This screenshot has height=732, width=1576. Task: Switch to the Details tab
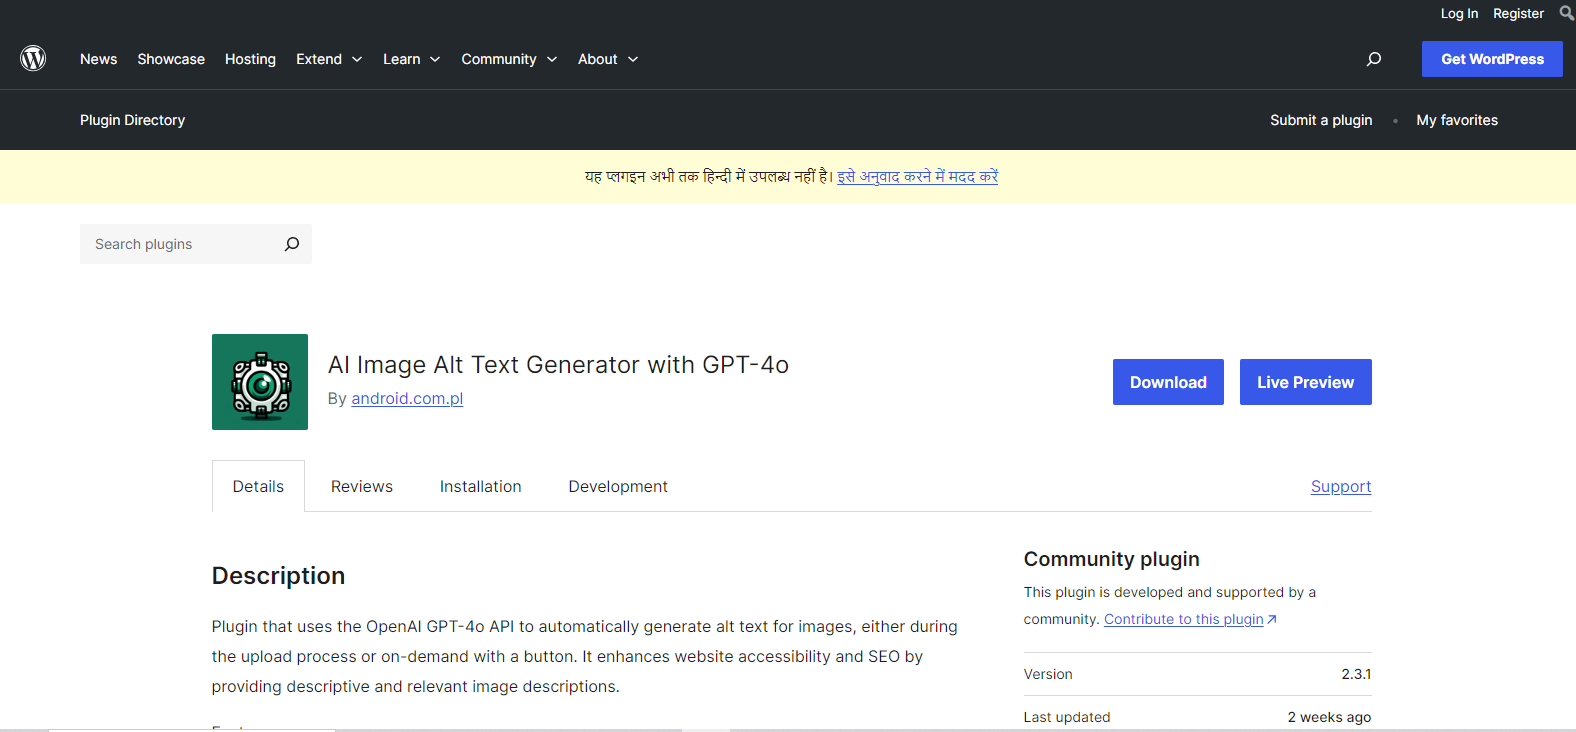[258, 486]
